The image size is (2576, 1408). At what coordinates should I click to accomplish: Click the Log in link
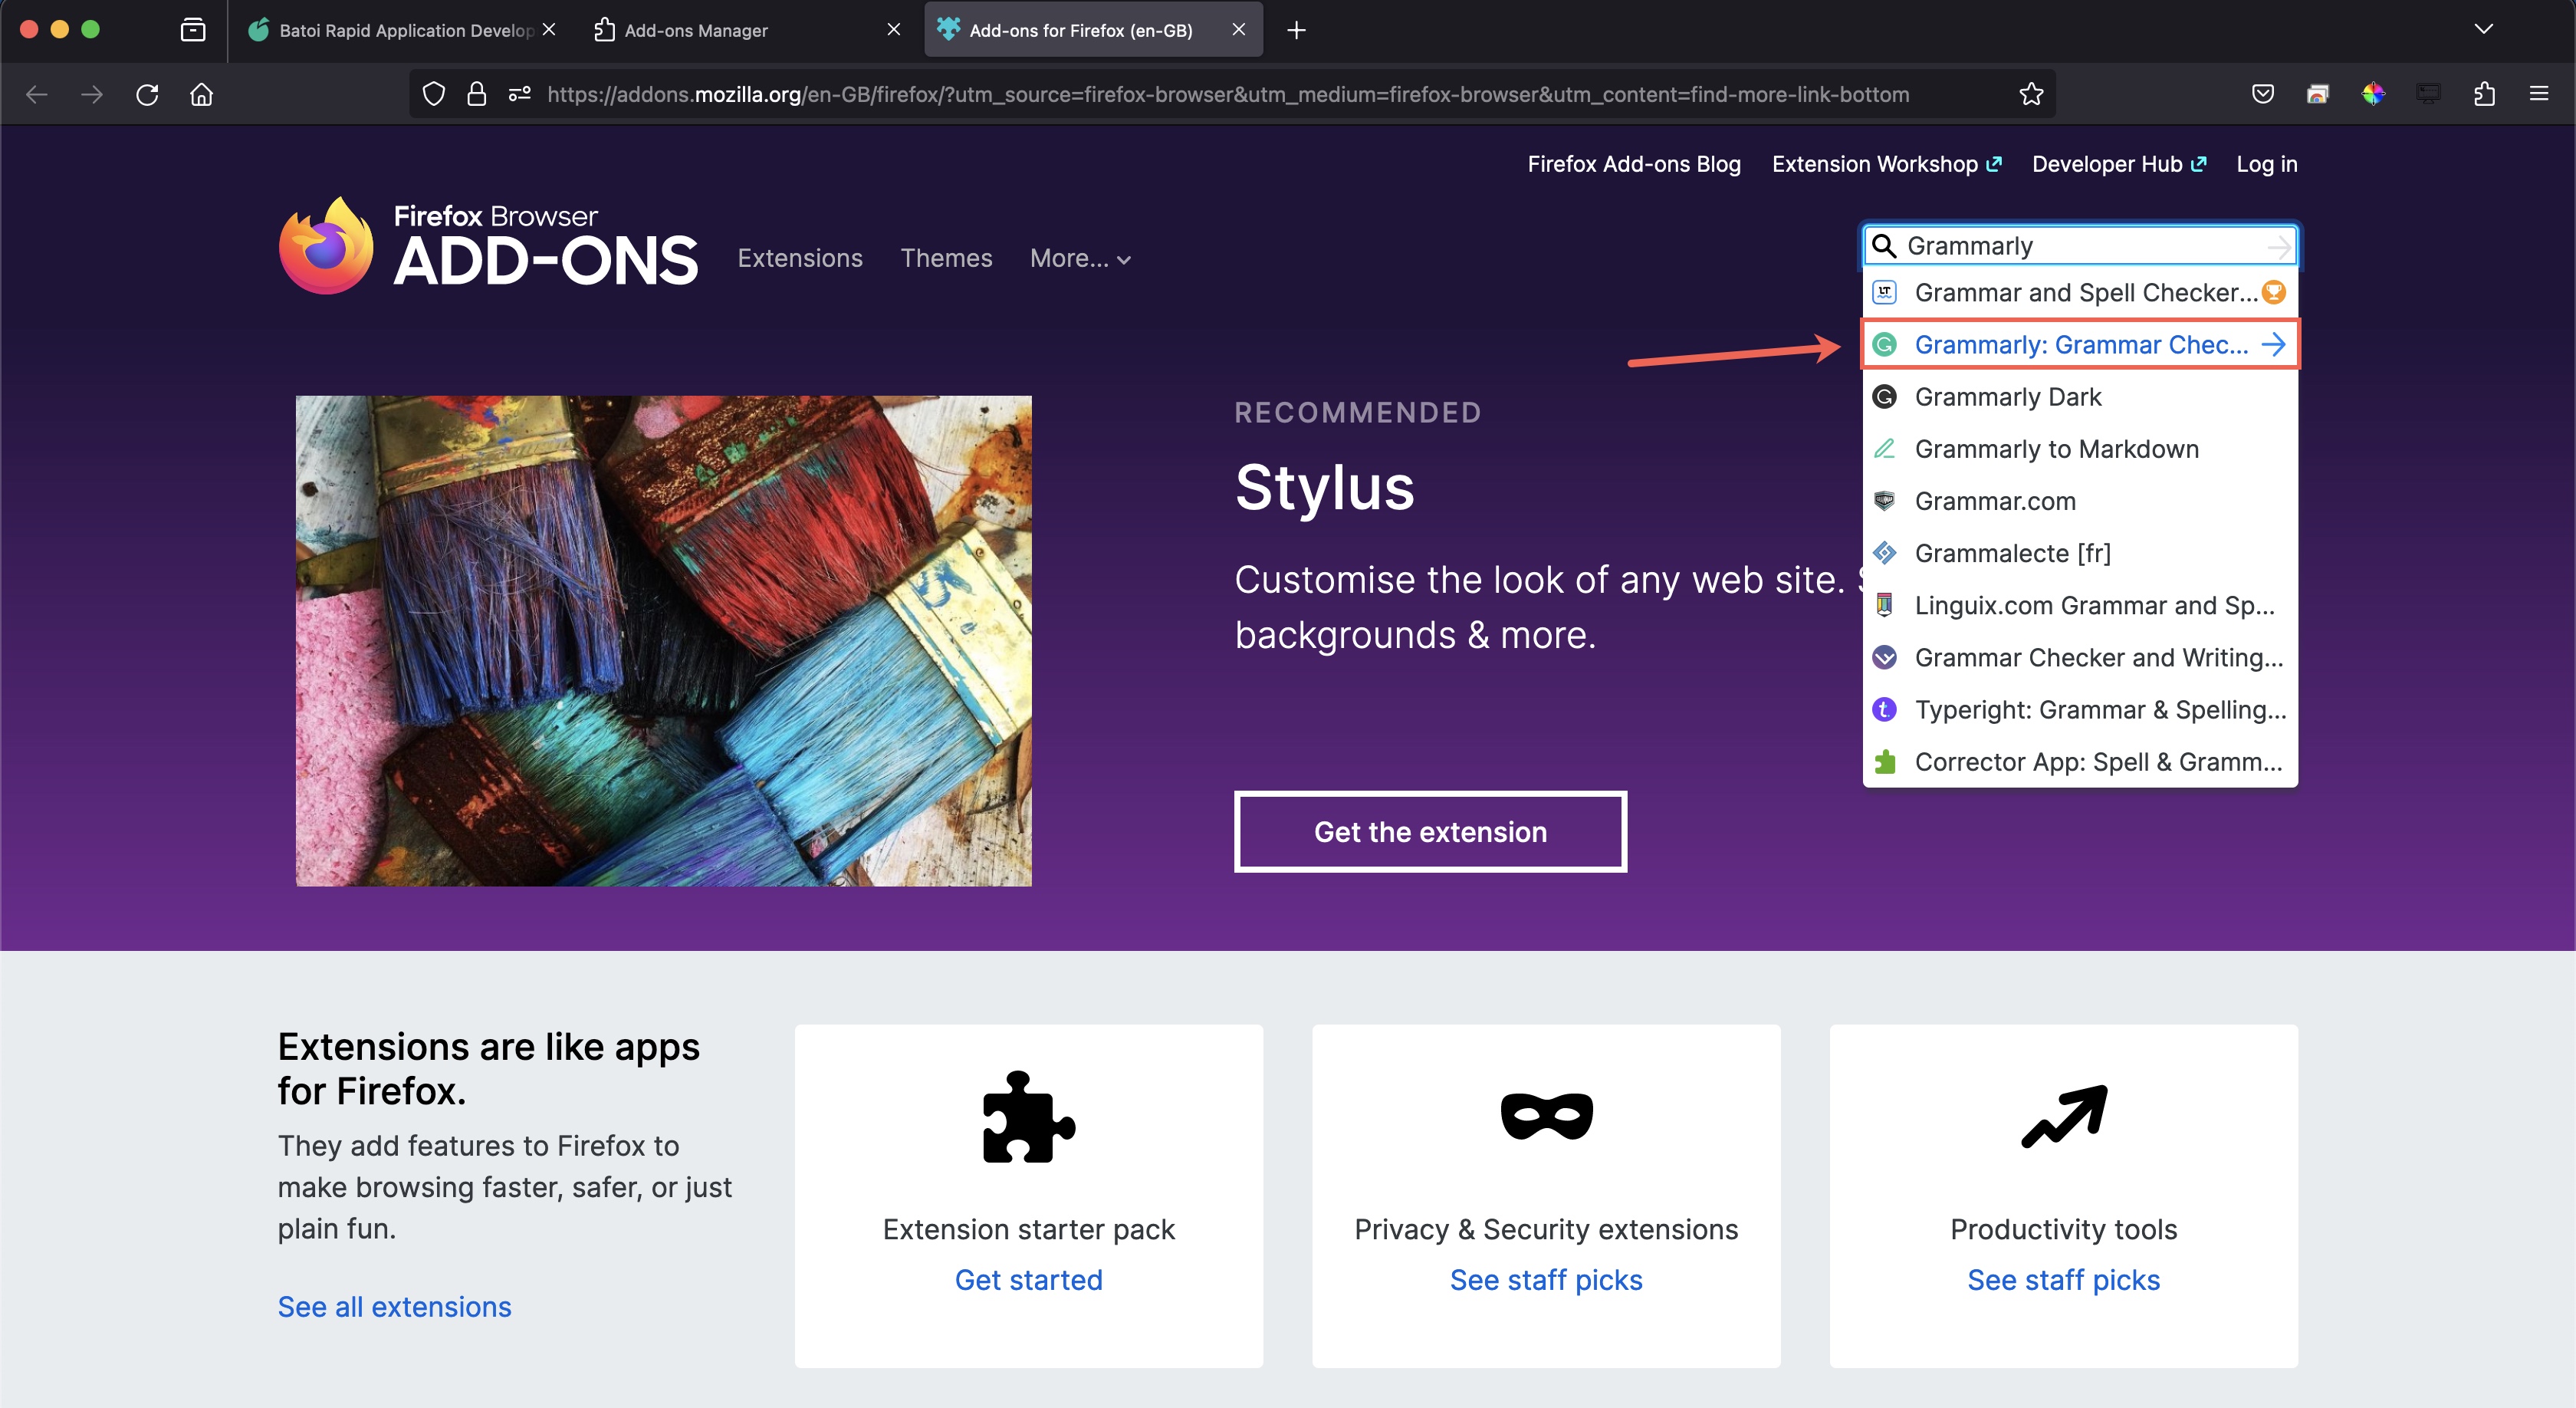coord(2267,164)
